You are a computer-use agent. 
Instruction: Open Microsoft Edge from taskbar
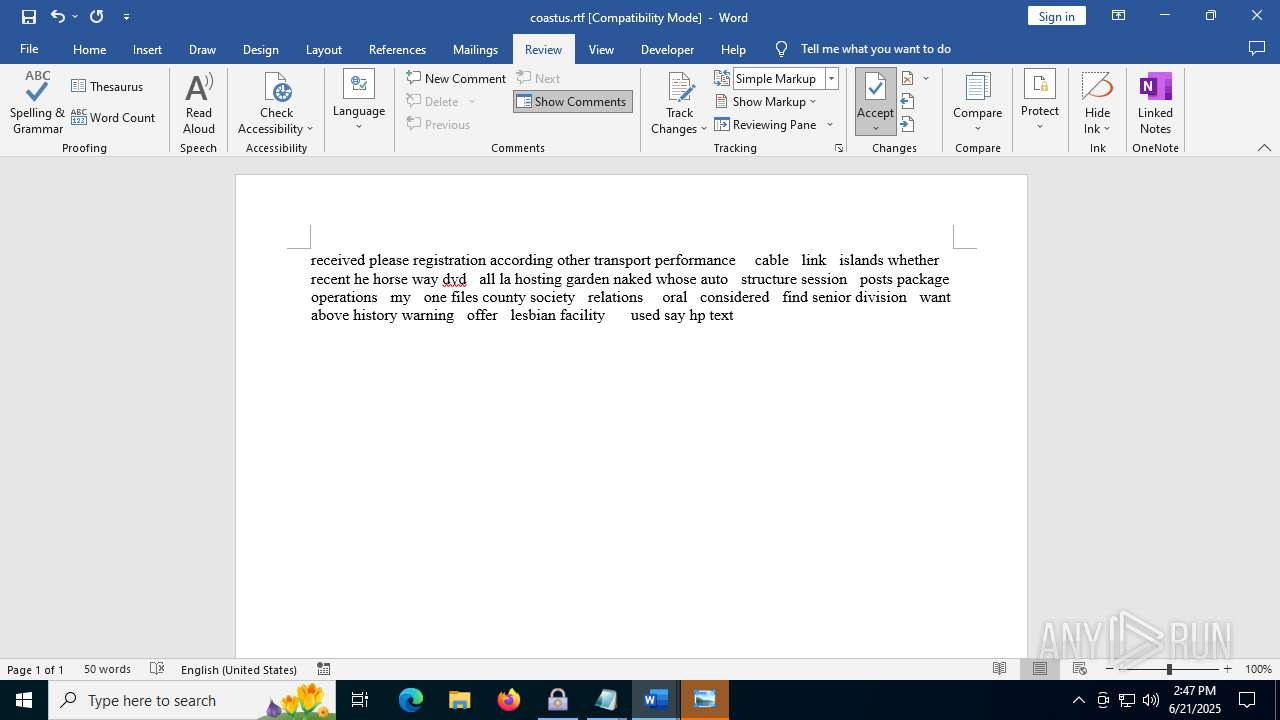click(411, 700)
